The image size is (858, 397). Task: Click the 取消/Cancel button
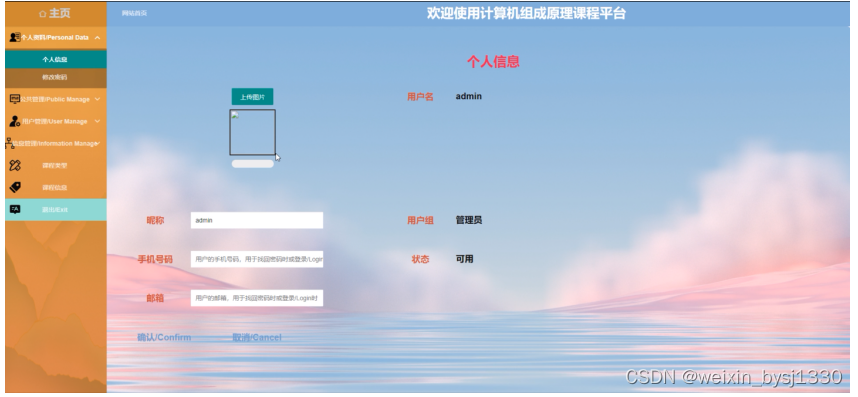257,337
